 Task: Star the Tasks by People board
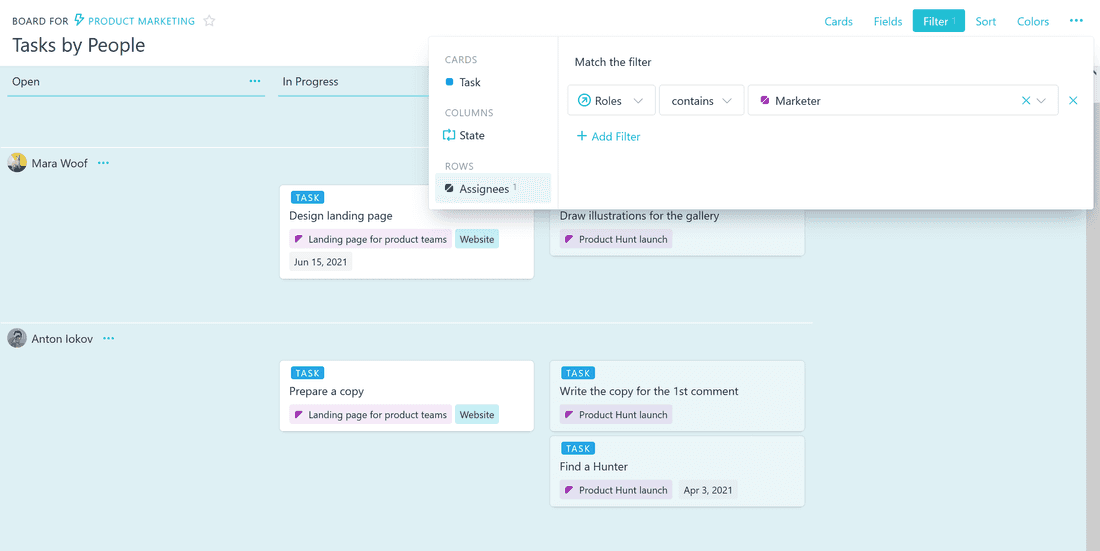point(209,21)
